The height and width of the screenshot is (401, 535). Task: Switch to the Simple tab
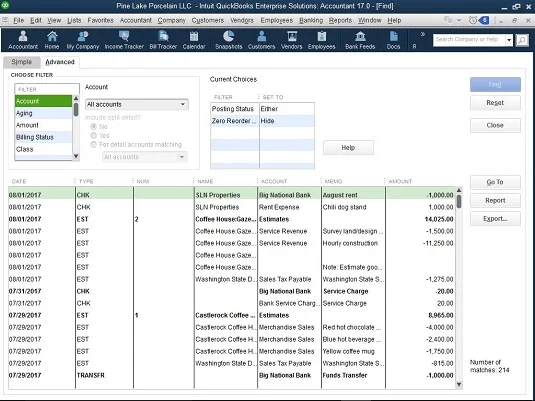[x=21, y=62]
